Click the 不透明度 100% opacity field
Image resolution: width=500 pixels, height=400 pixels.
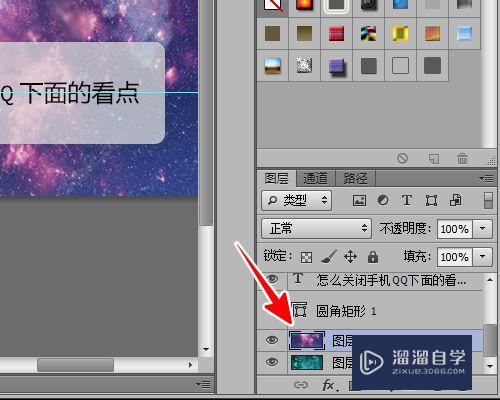(455, 229)
